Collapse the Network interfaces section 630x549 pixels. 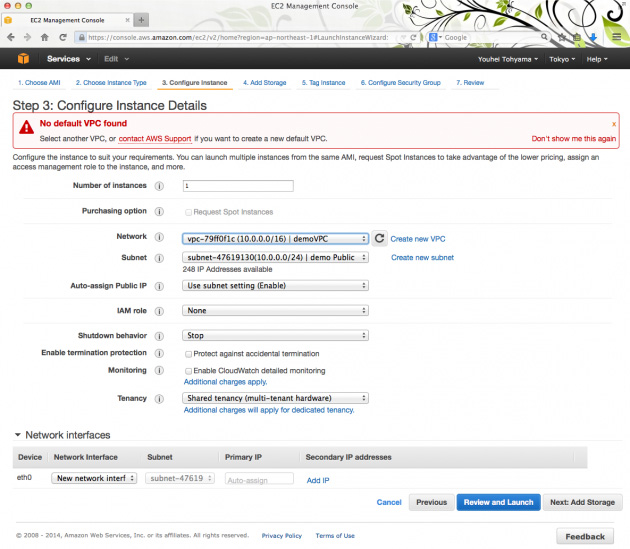pyautogui.click(x=18, y=435)
